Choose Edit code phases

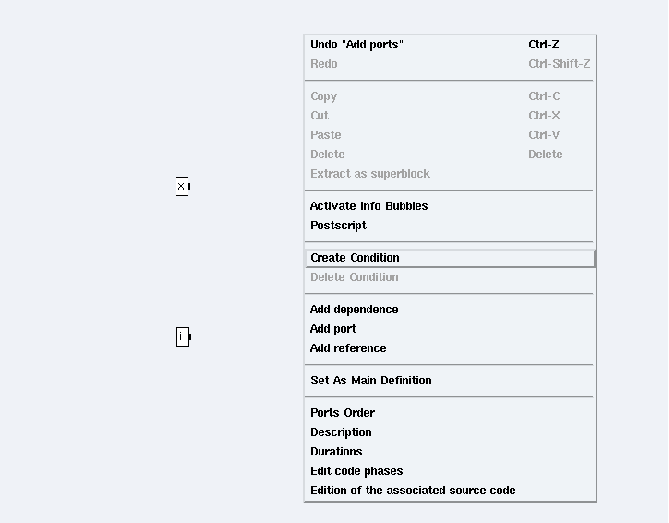coord(450,471)
